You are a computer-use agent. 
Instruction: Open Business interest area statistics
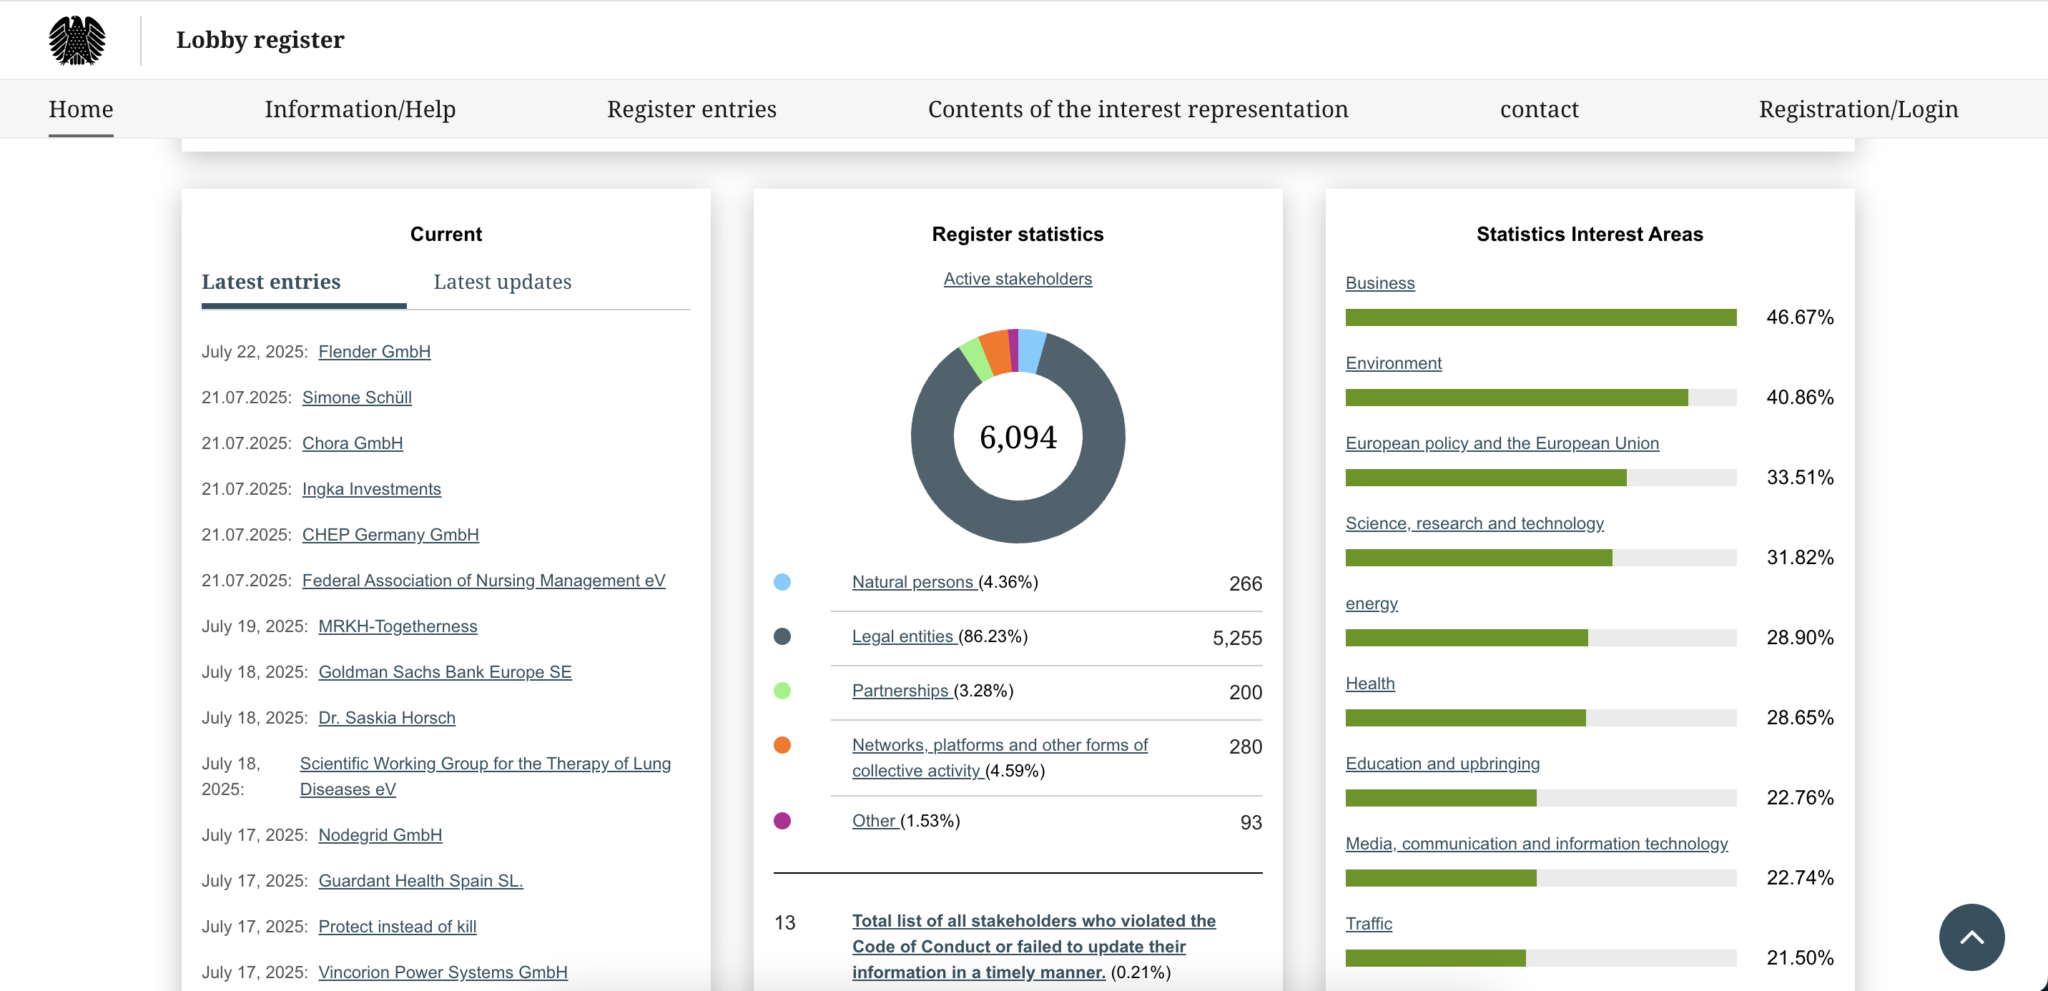click(1380, 283)
